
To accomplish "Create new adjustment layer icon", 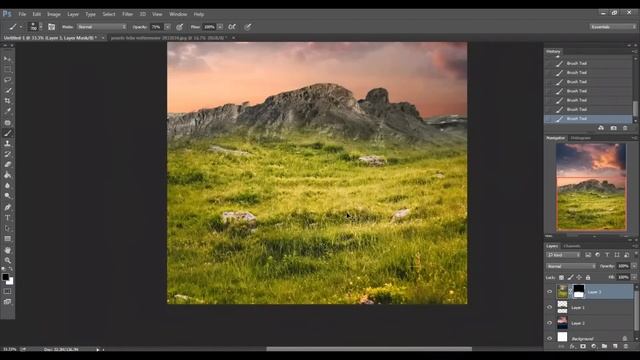I will pos(593,346).
